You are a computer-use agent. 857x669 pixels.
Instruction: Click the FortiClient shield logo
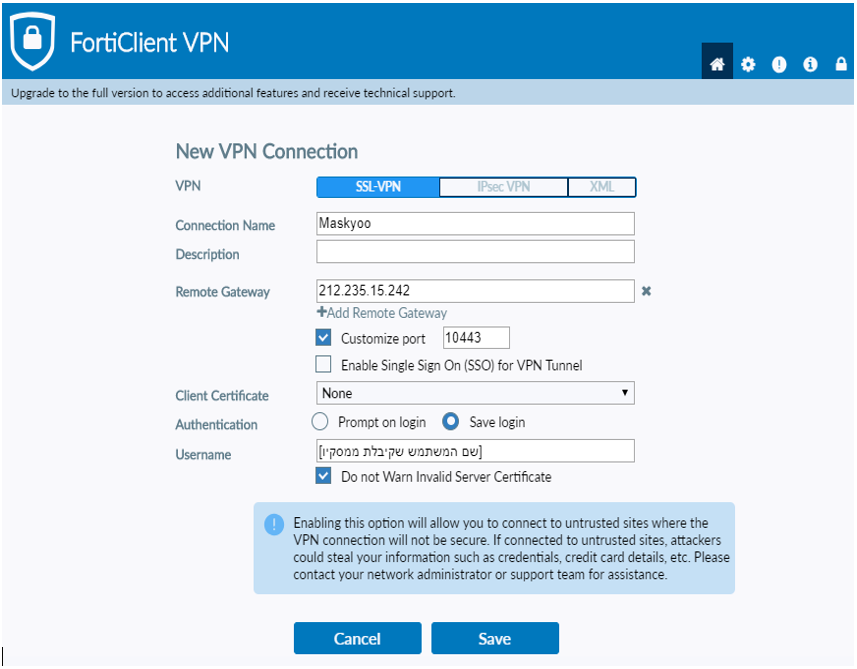point(32,42)
